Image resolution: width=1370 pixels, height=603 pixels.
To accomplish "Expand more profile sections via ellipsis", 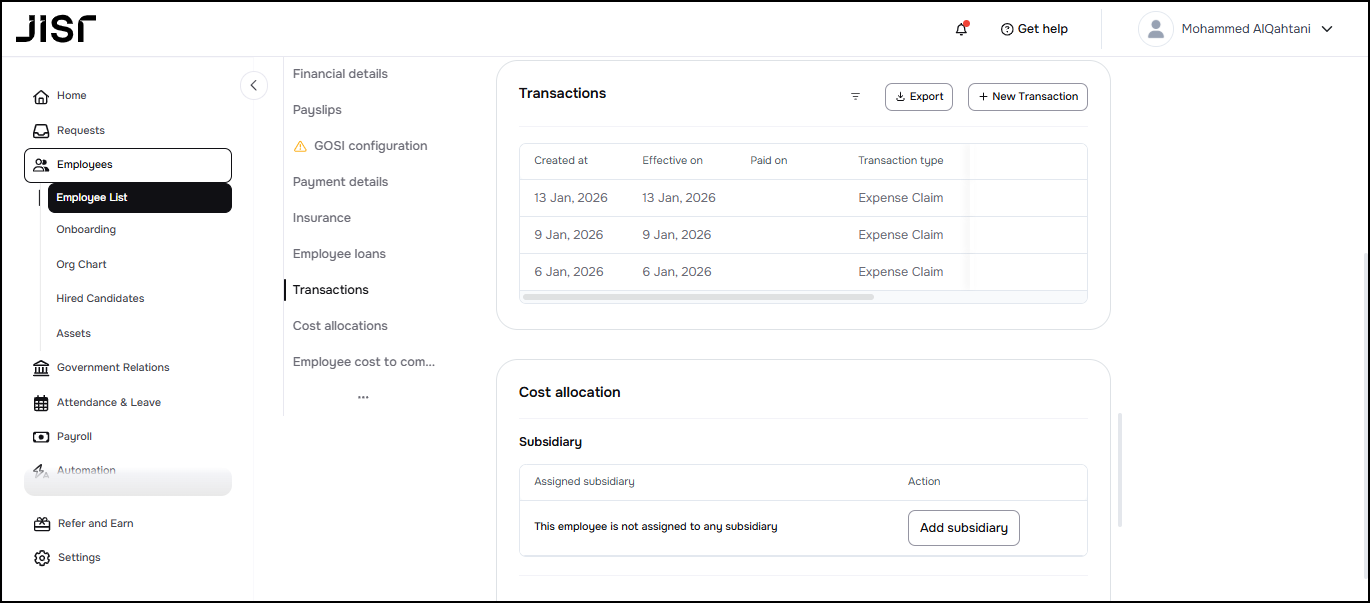I will pos(363,397).
